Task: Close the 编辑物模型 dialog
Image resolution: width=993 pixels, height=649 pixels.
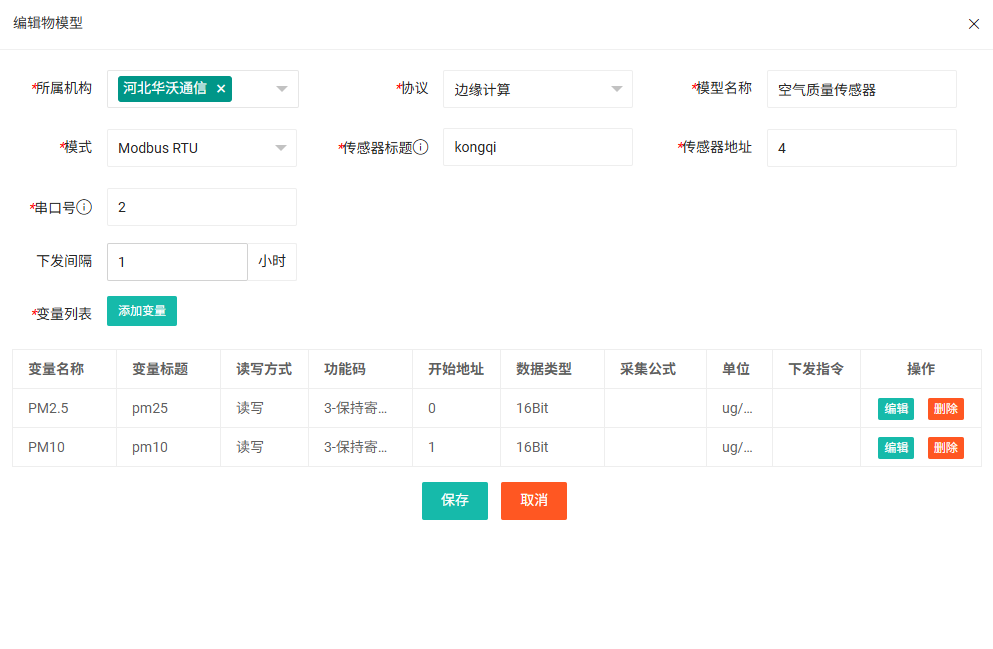Action: tap(973, 24)
